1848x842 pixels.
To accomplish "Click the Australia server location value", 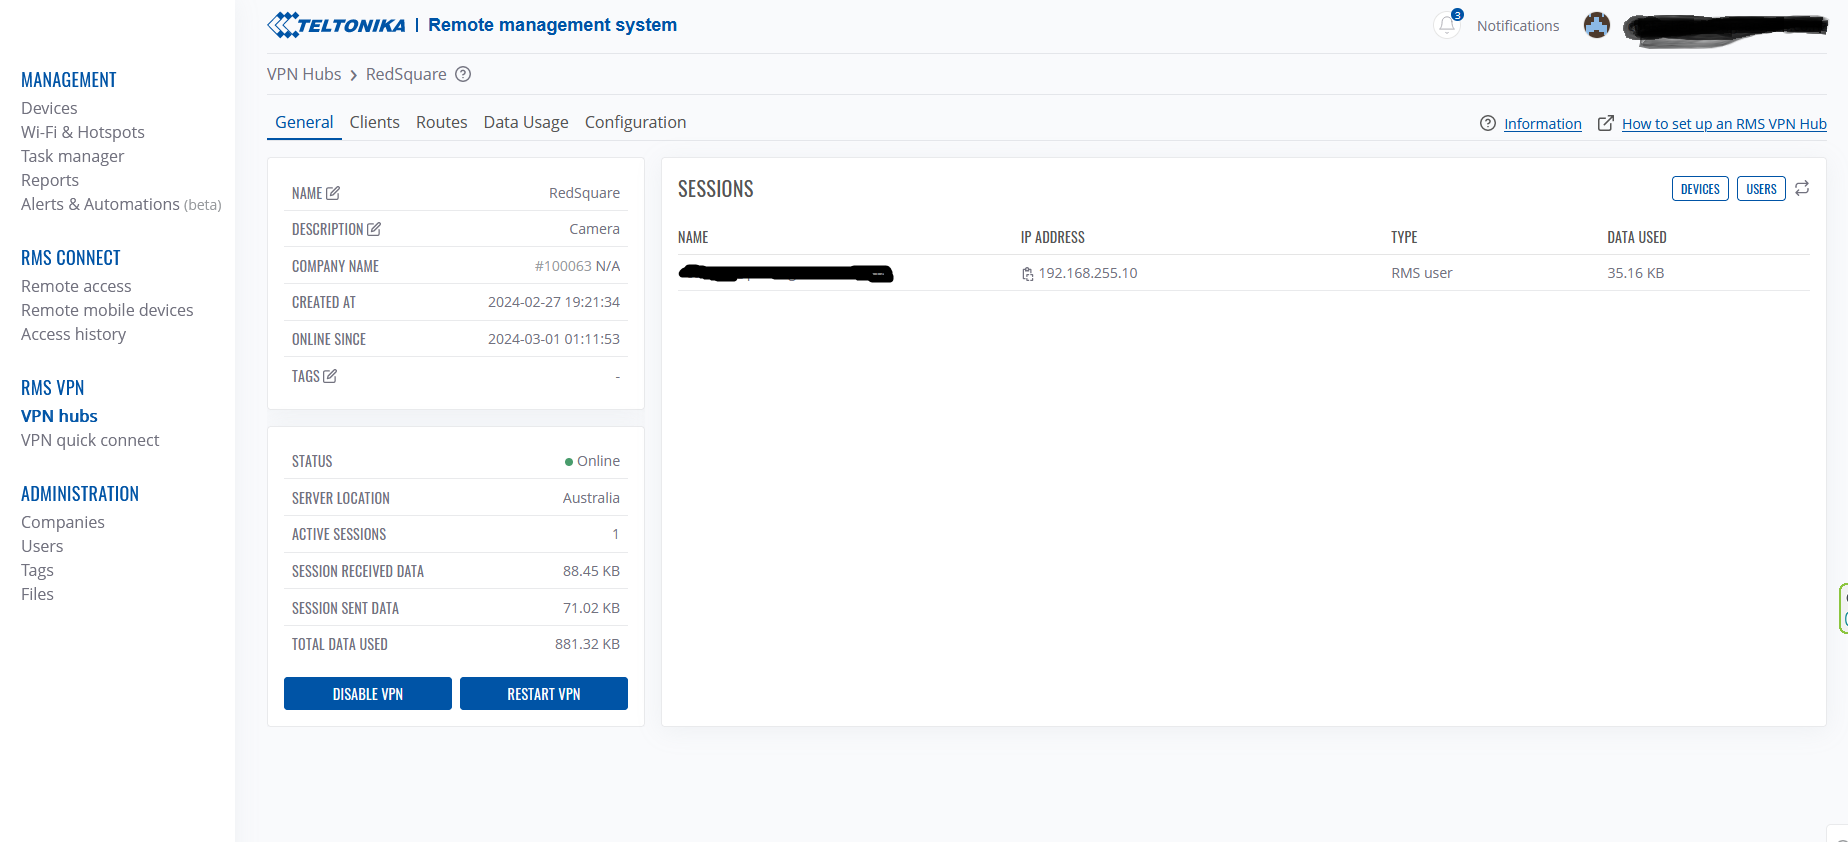I will (591, 498).
